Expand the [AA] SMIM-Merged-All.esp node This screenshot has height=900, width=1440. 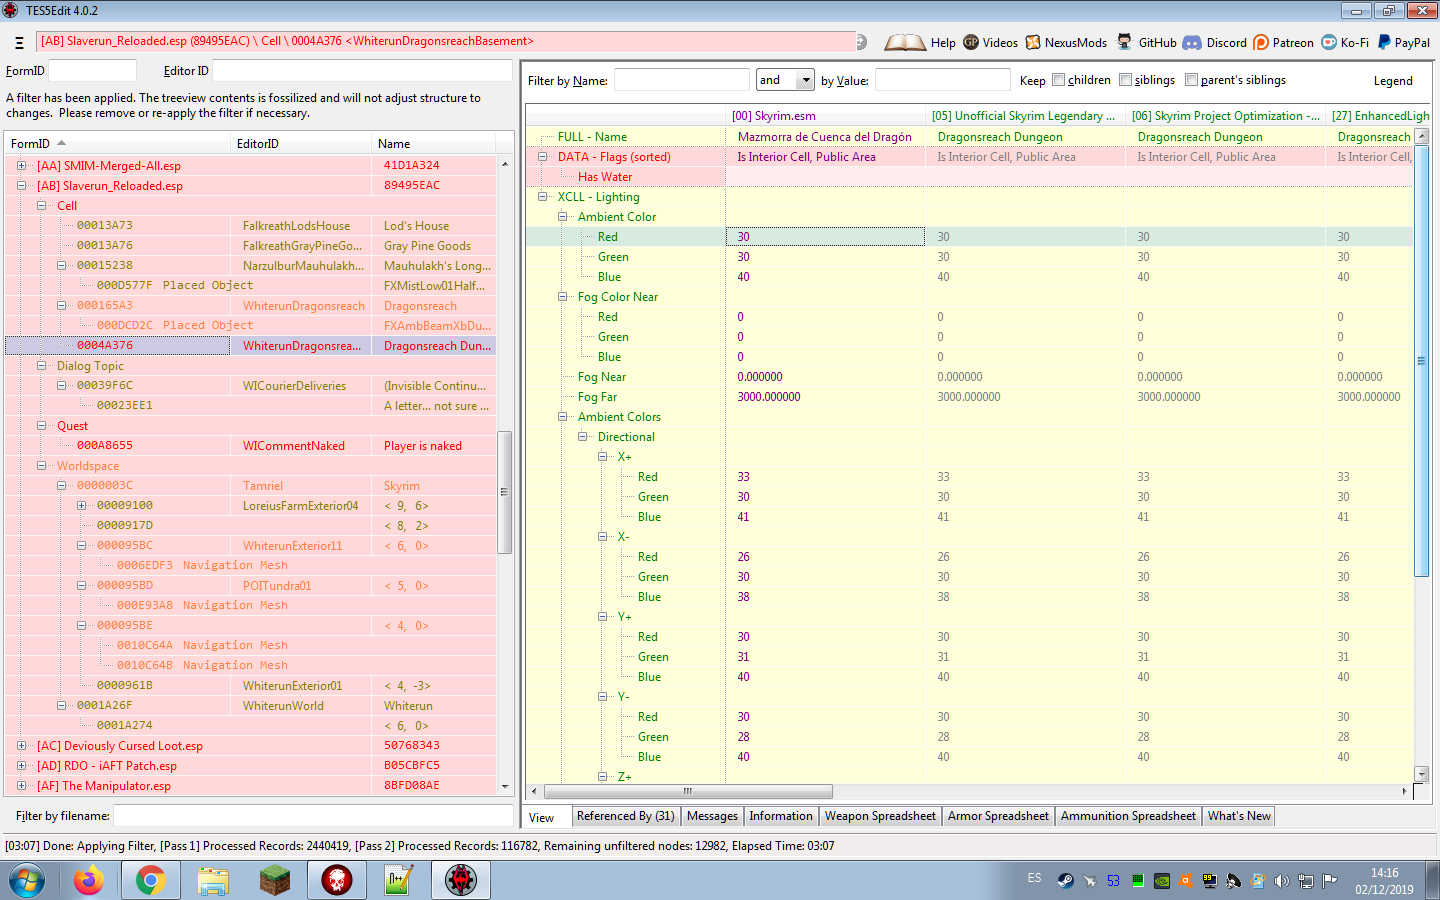click(21, 166)
